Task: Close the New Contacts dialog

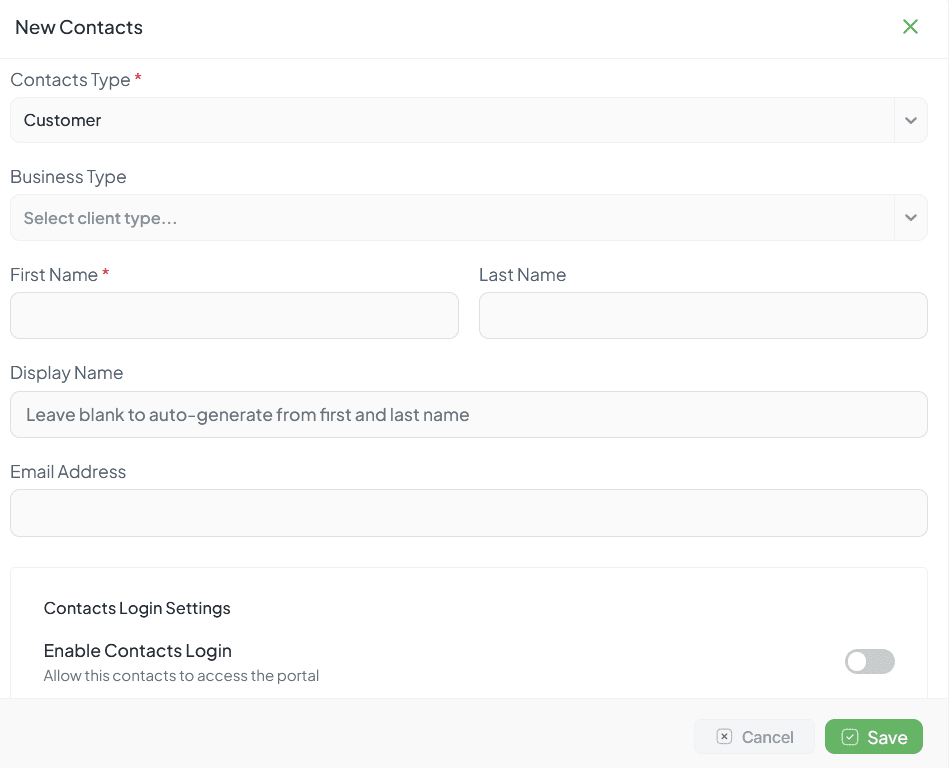Action: click(x=910, y=27)
